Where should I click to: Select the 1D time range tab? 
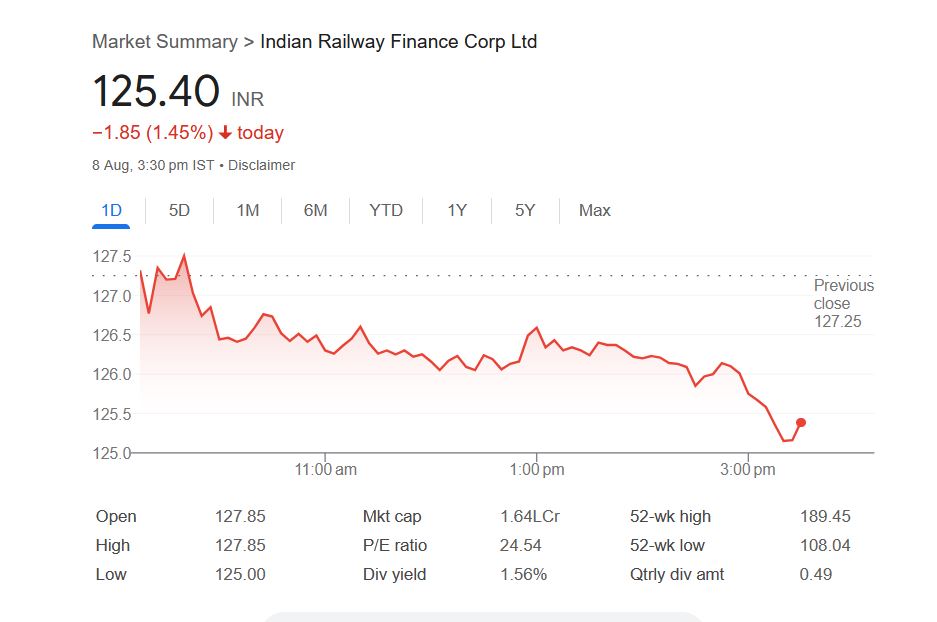pyautogui.click(x=111, y=210)
